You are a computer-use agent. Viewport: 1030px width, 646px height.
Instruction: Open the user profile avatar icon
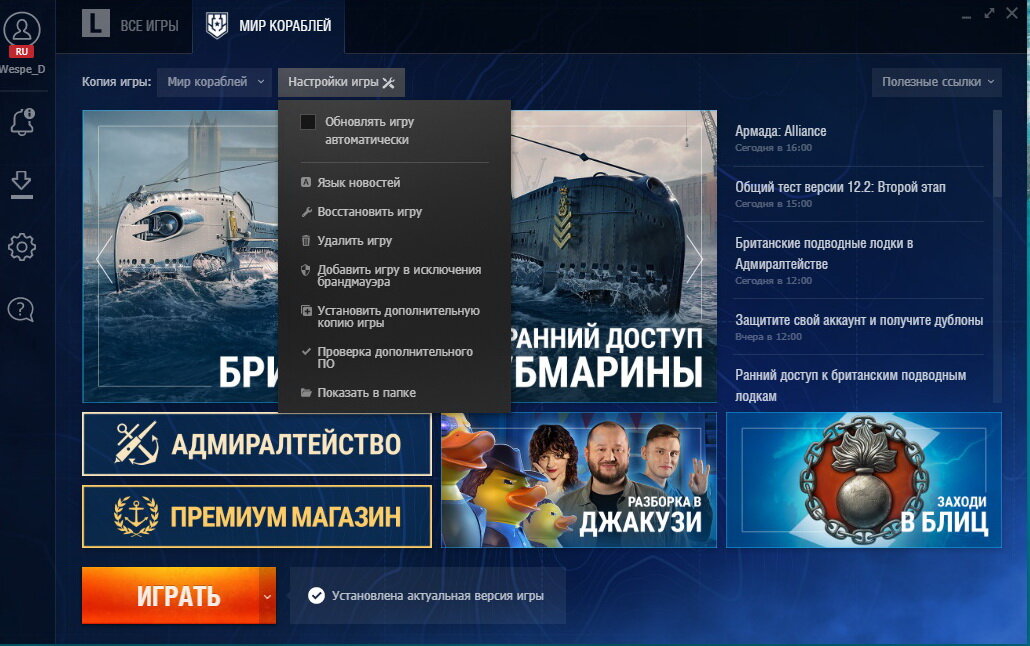pos(22,30)
